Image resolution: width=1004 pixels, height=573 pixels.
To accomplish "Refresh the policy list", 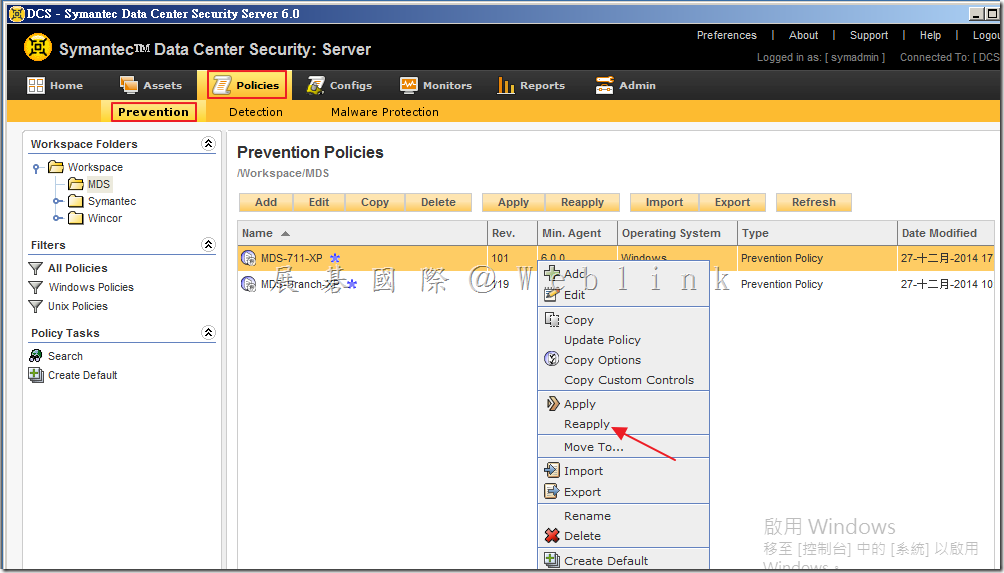I will [814, 202].
